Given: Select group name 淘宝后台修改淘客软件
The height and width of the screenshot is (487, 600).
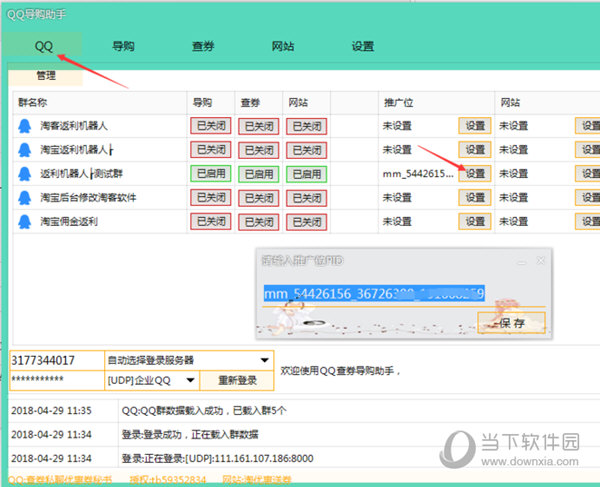Looking at the screenshot, I should [88, 198].
